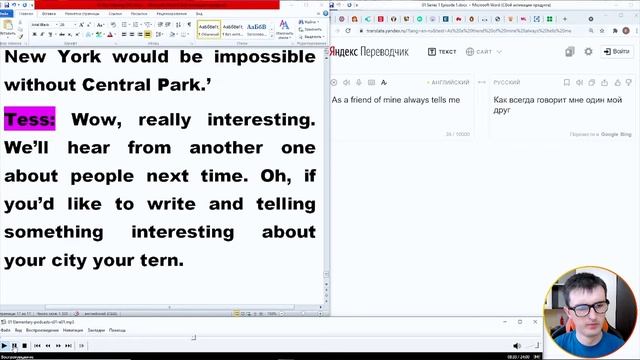Reload the Yandex Translate page
The height and width of the screenshot is (360, 640).
[348, 31]
